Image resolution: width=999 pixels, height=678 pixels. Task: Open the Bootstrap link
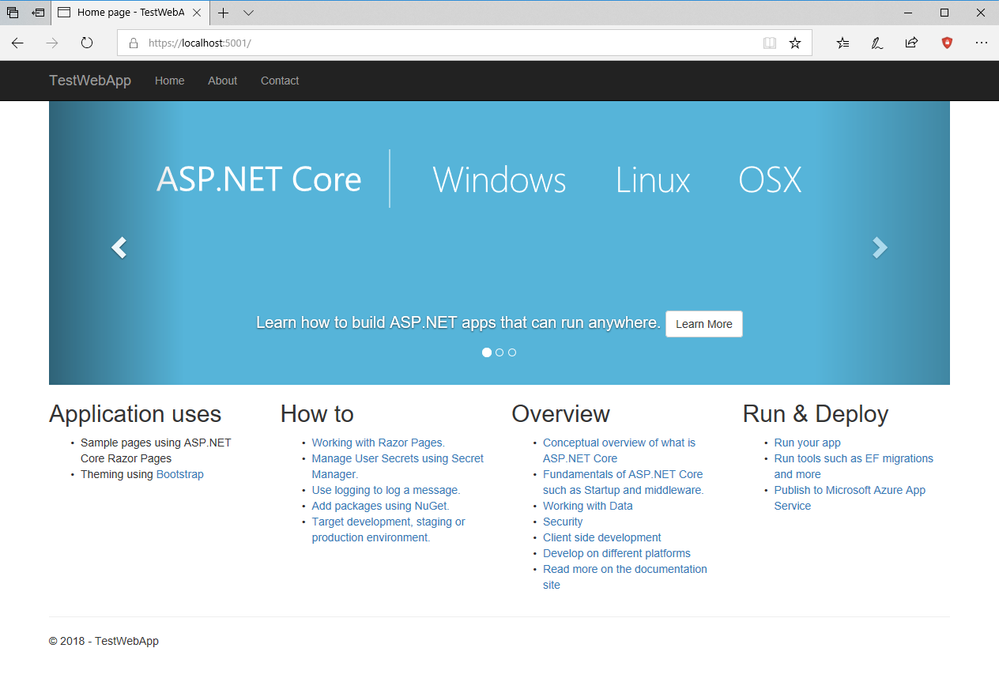[180, 474]
